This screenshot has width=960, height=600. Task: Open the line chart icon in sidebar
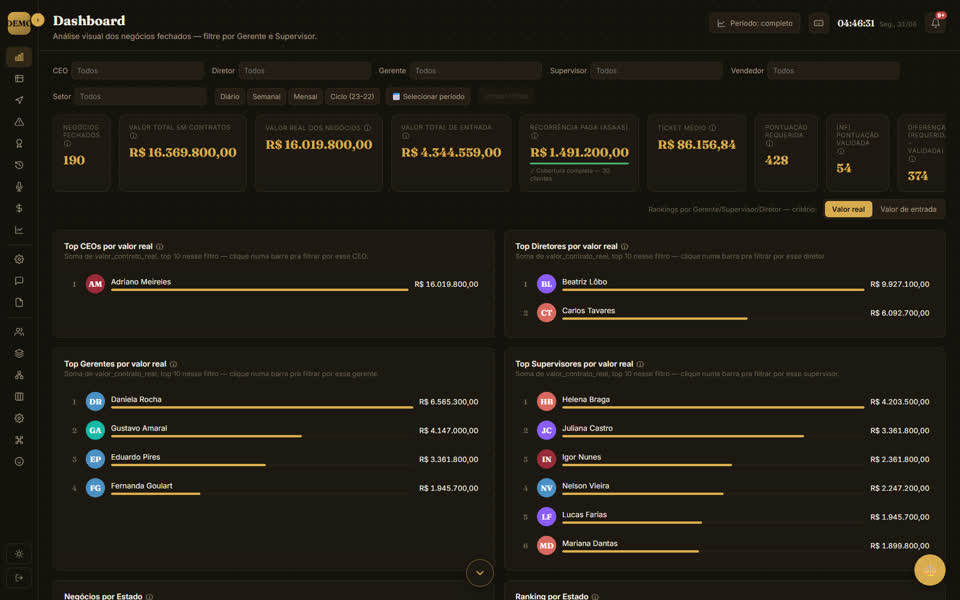(19, 230)
